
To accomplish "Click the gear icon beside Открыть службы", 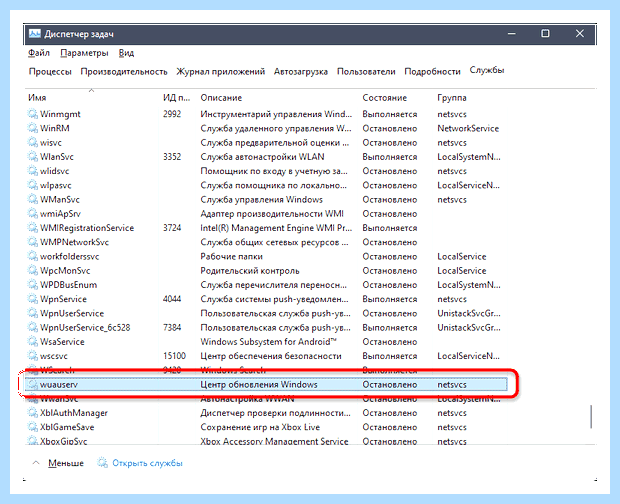I will (x=102, y=463).
